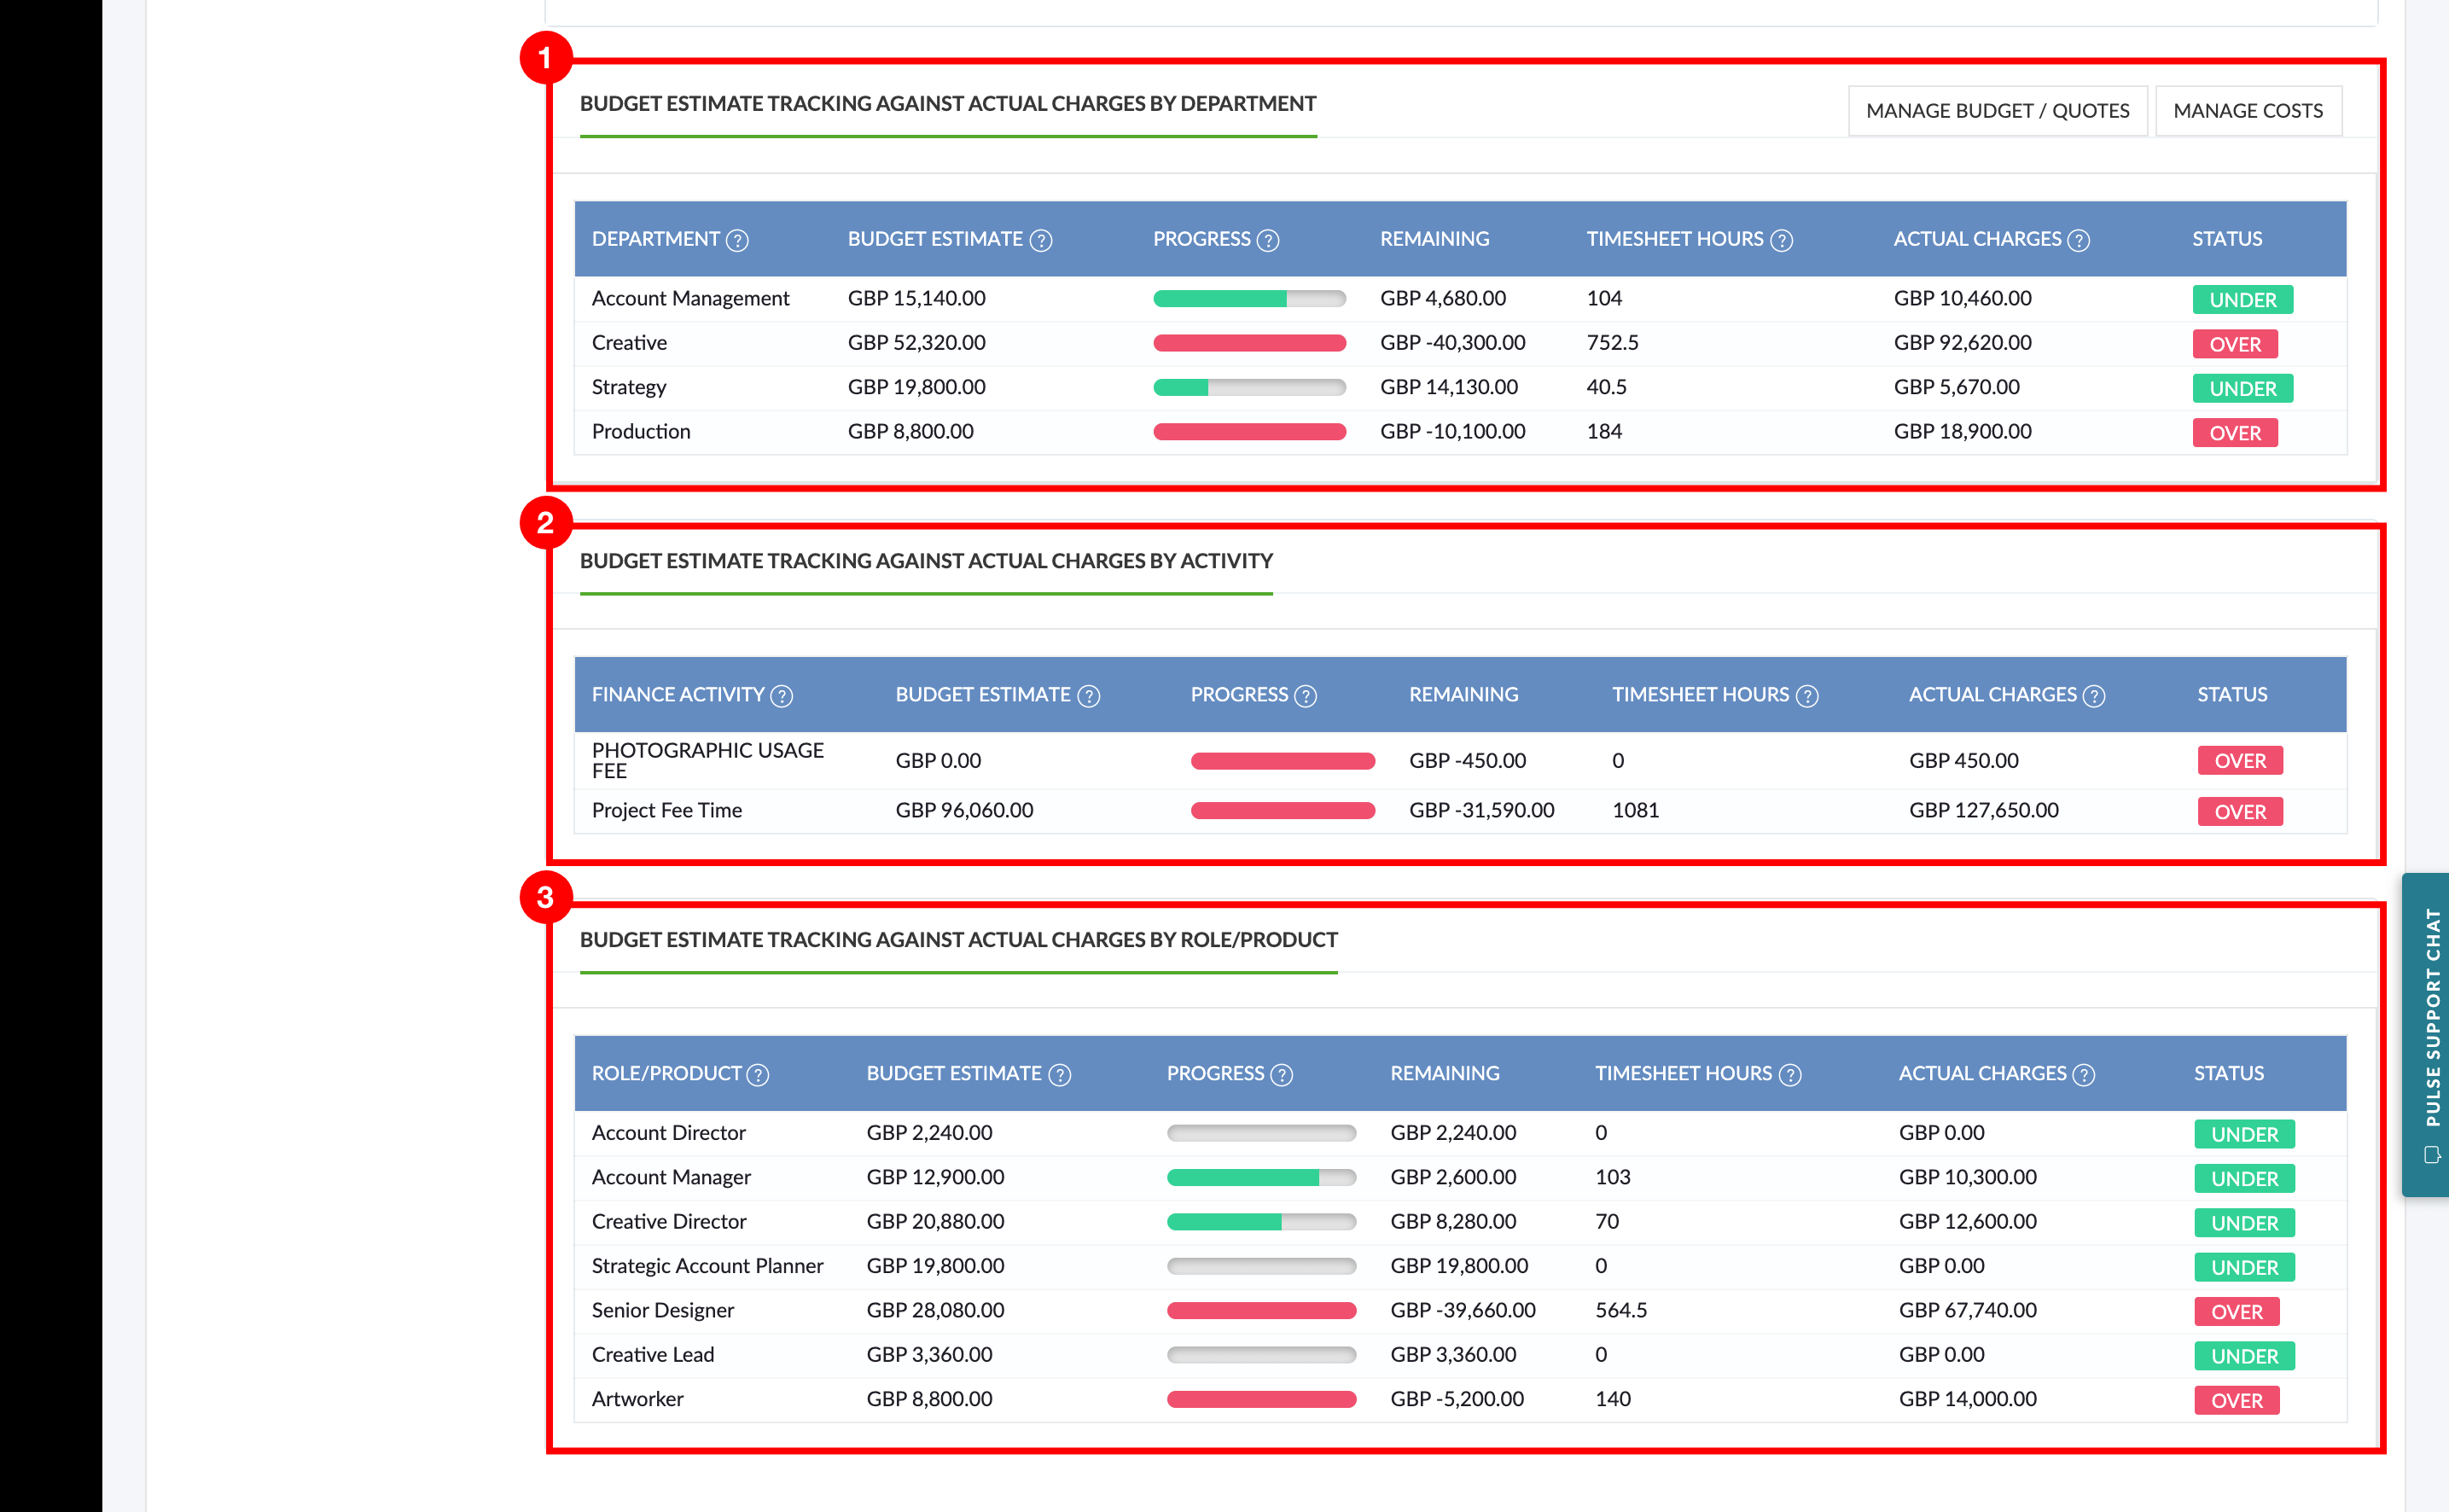
Task: Click the OVER badge for Artworker
Action: coord(2237,1401)
